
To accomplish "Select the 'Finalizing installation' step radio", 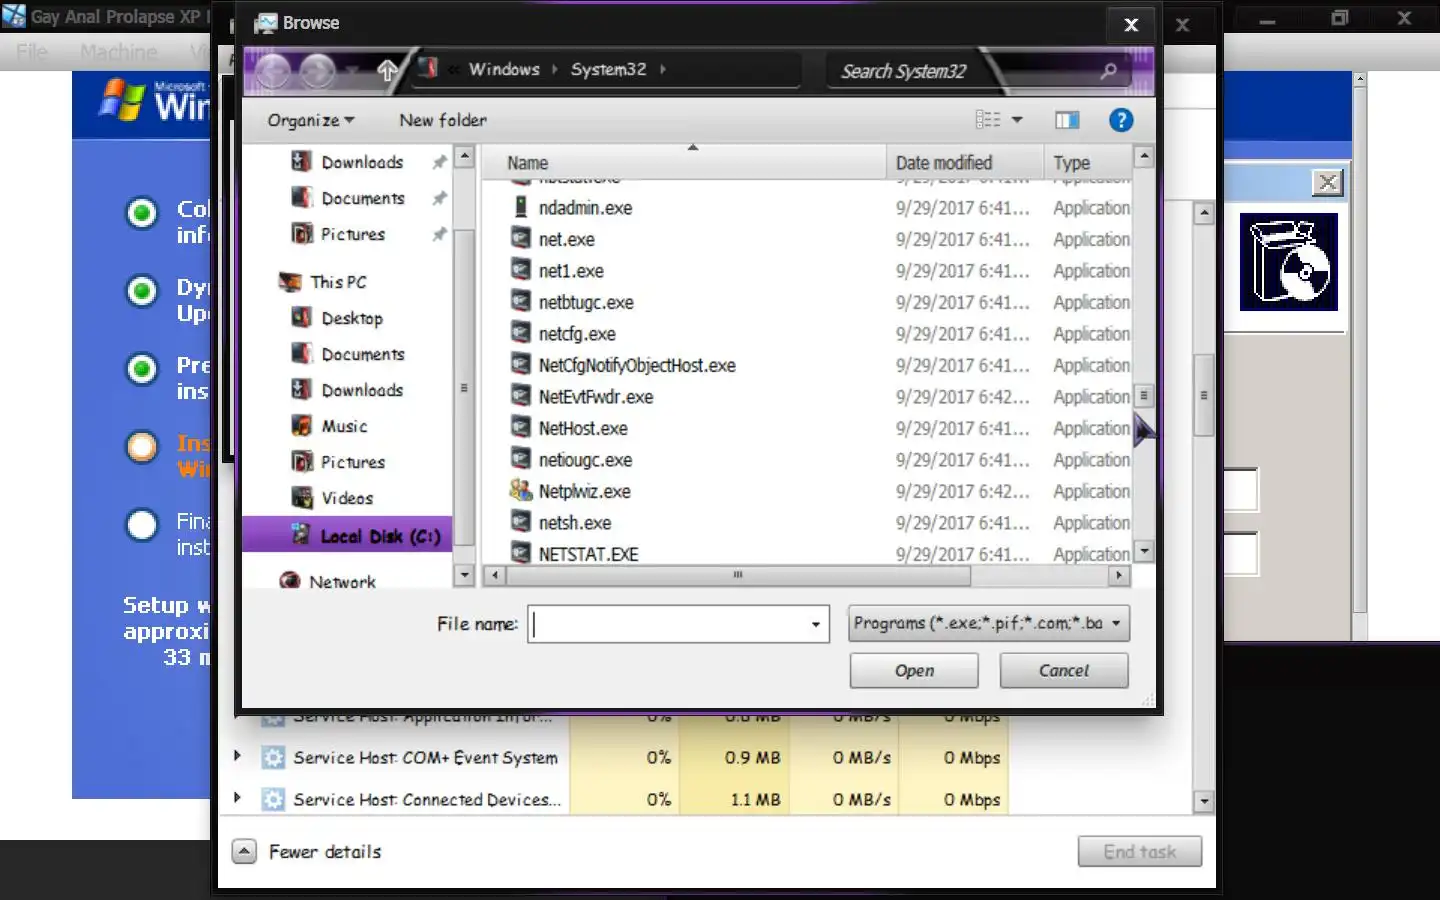I will click(x=142, y=525).
